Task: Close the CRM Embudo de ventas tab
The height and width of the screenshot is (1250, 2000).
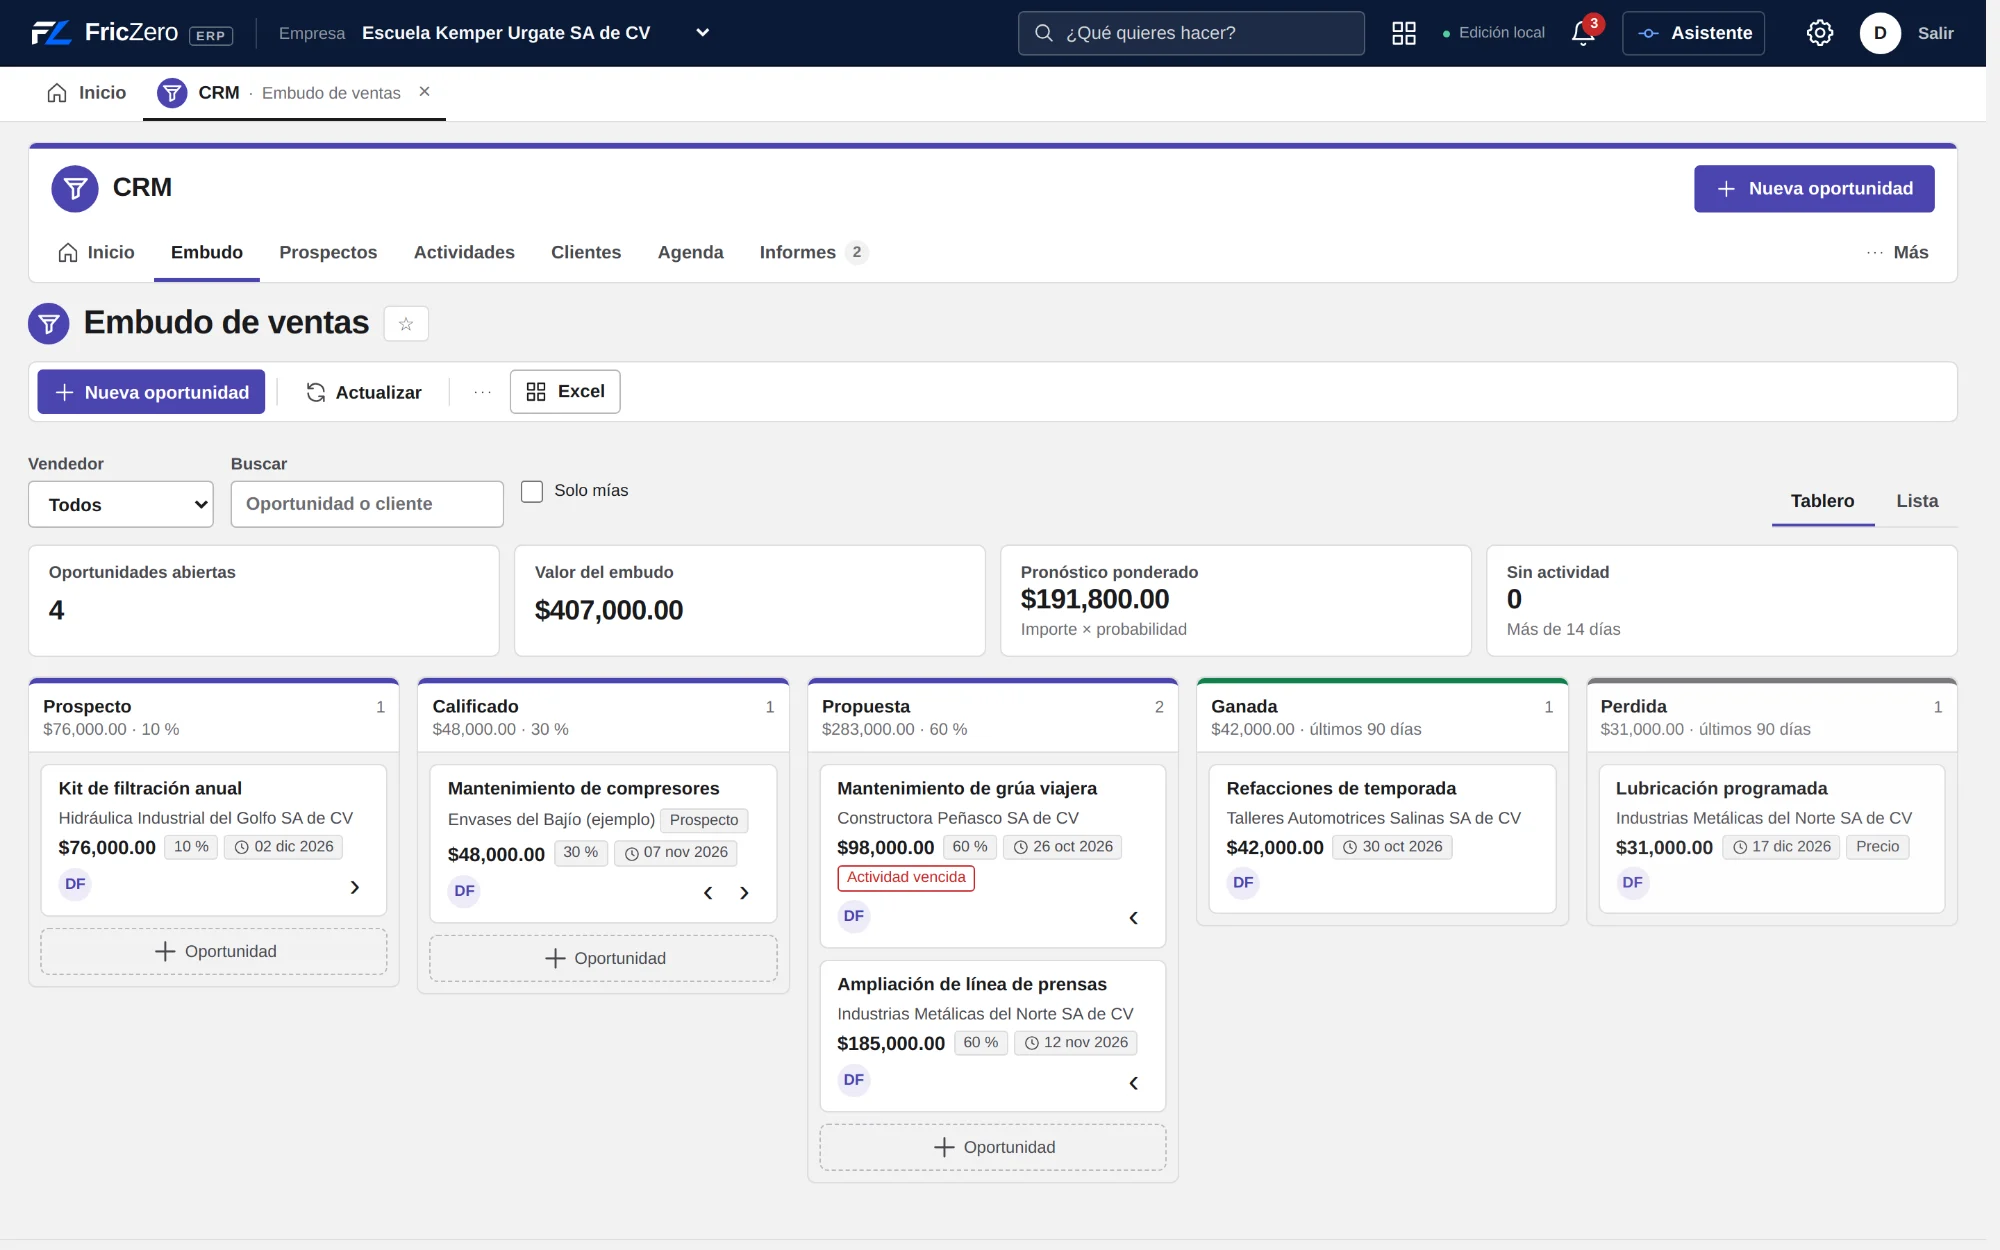Action: [424, 92]
